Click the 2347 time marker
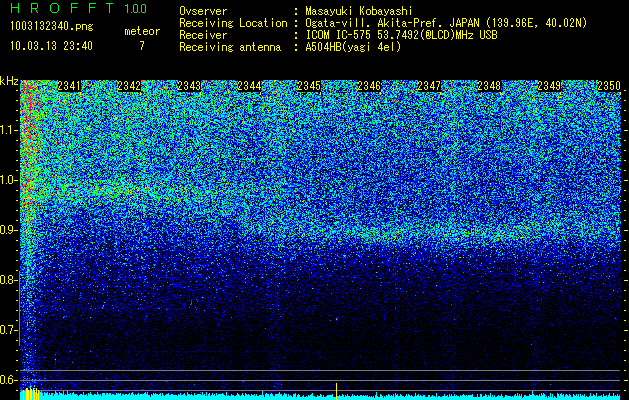Screen dimensions: 629x400 point(429,86)
